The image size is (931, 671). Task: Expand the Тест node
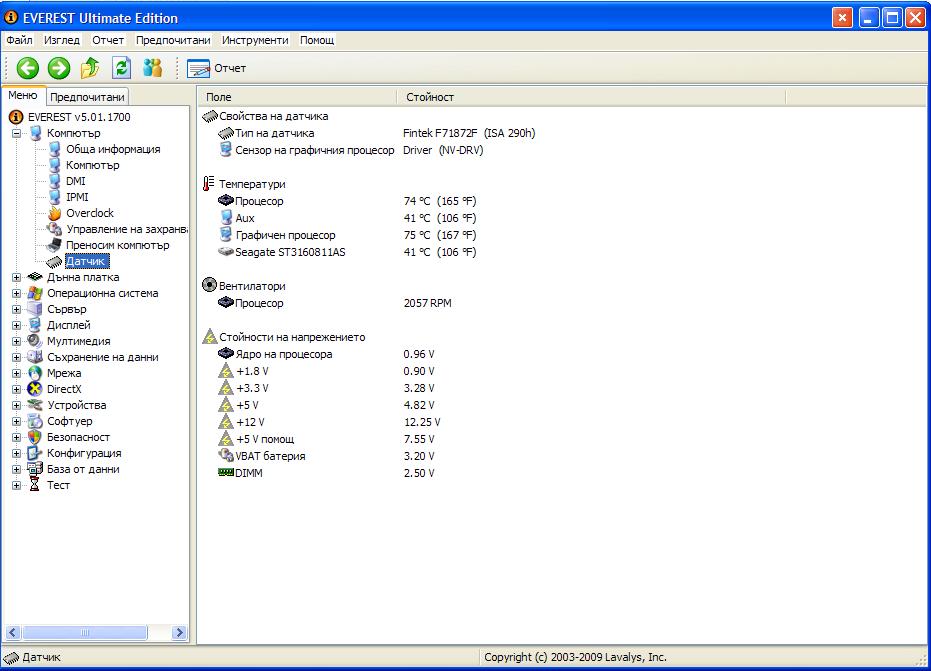pyautogui.click(x=17, y=486)
